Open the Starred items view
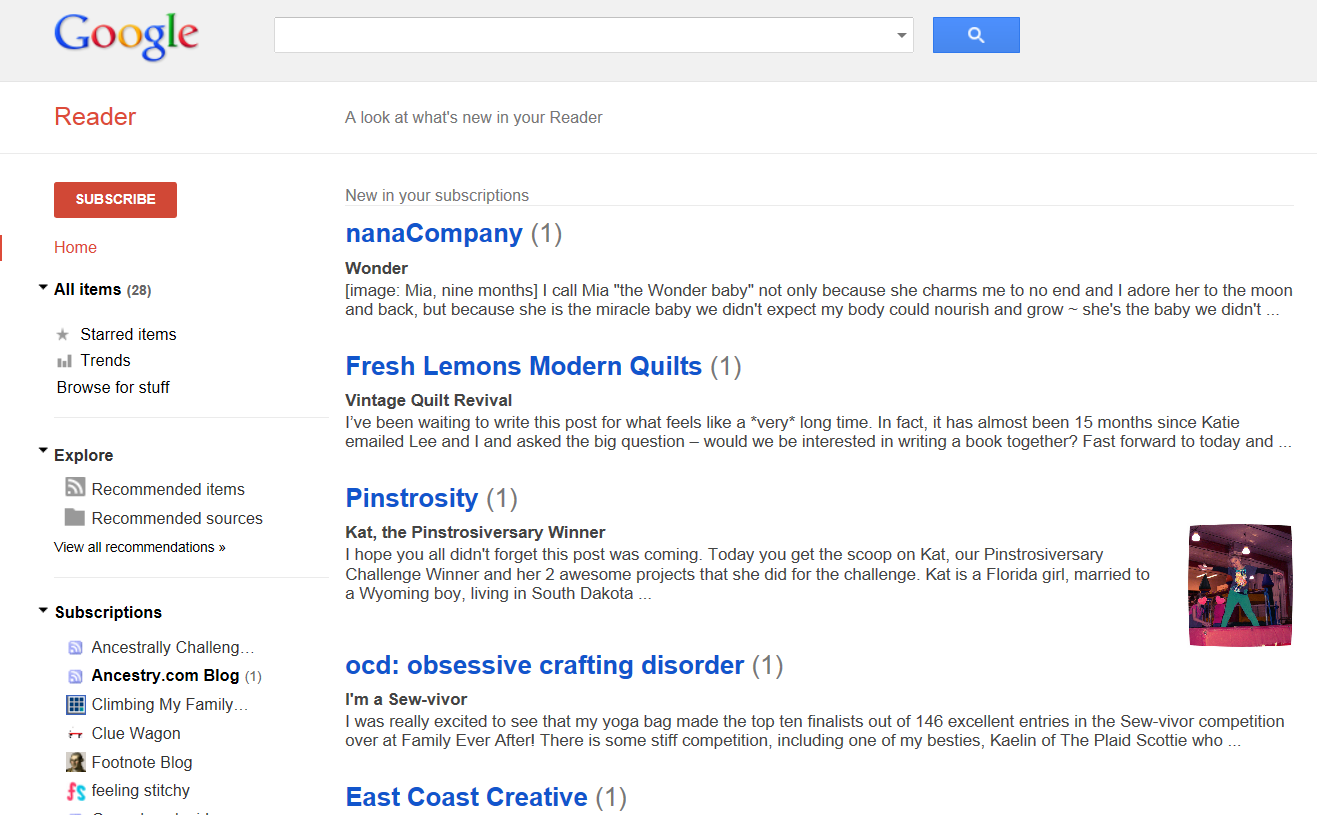The width and height of the screenshot is (1317, 815). coord(128,334)
